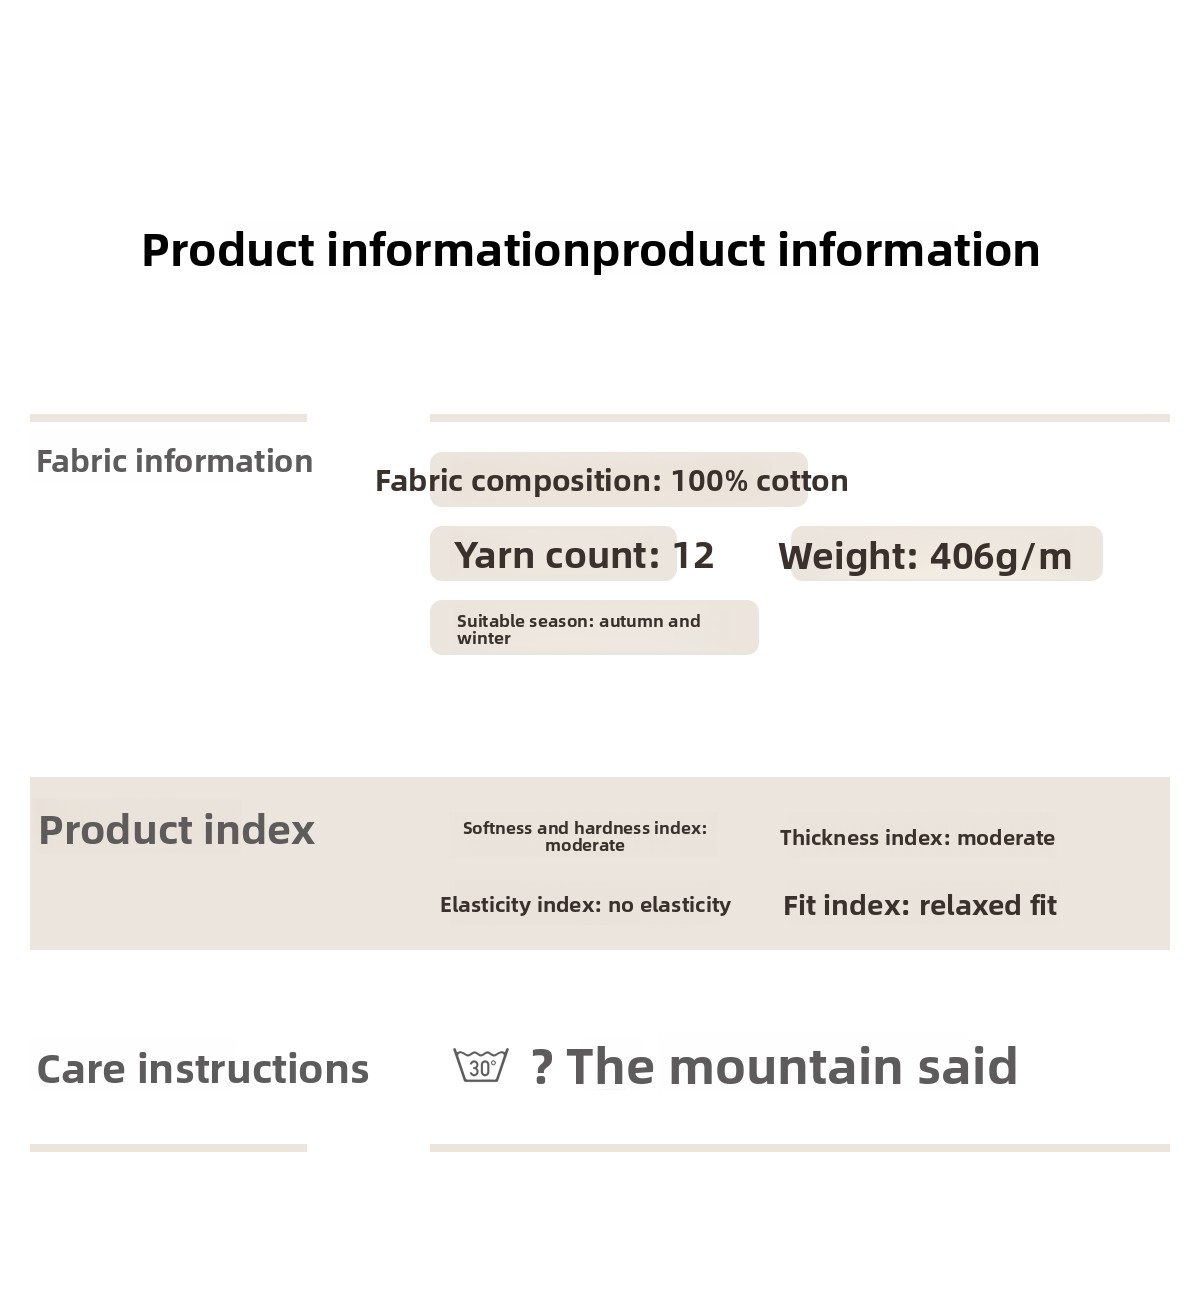Click Fit index relaxed fit text
Image resolution: width=1200 pixels, height=1295 pixels.
(x=919, y=906)
